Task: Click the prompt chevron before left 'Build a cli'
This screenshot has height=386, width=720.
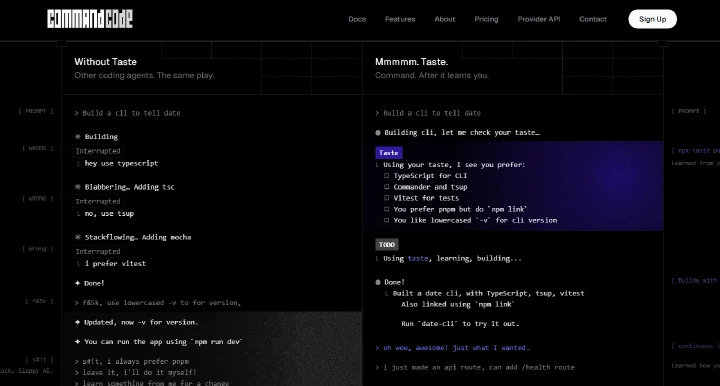Action: 77,113
